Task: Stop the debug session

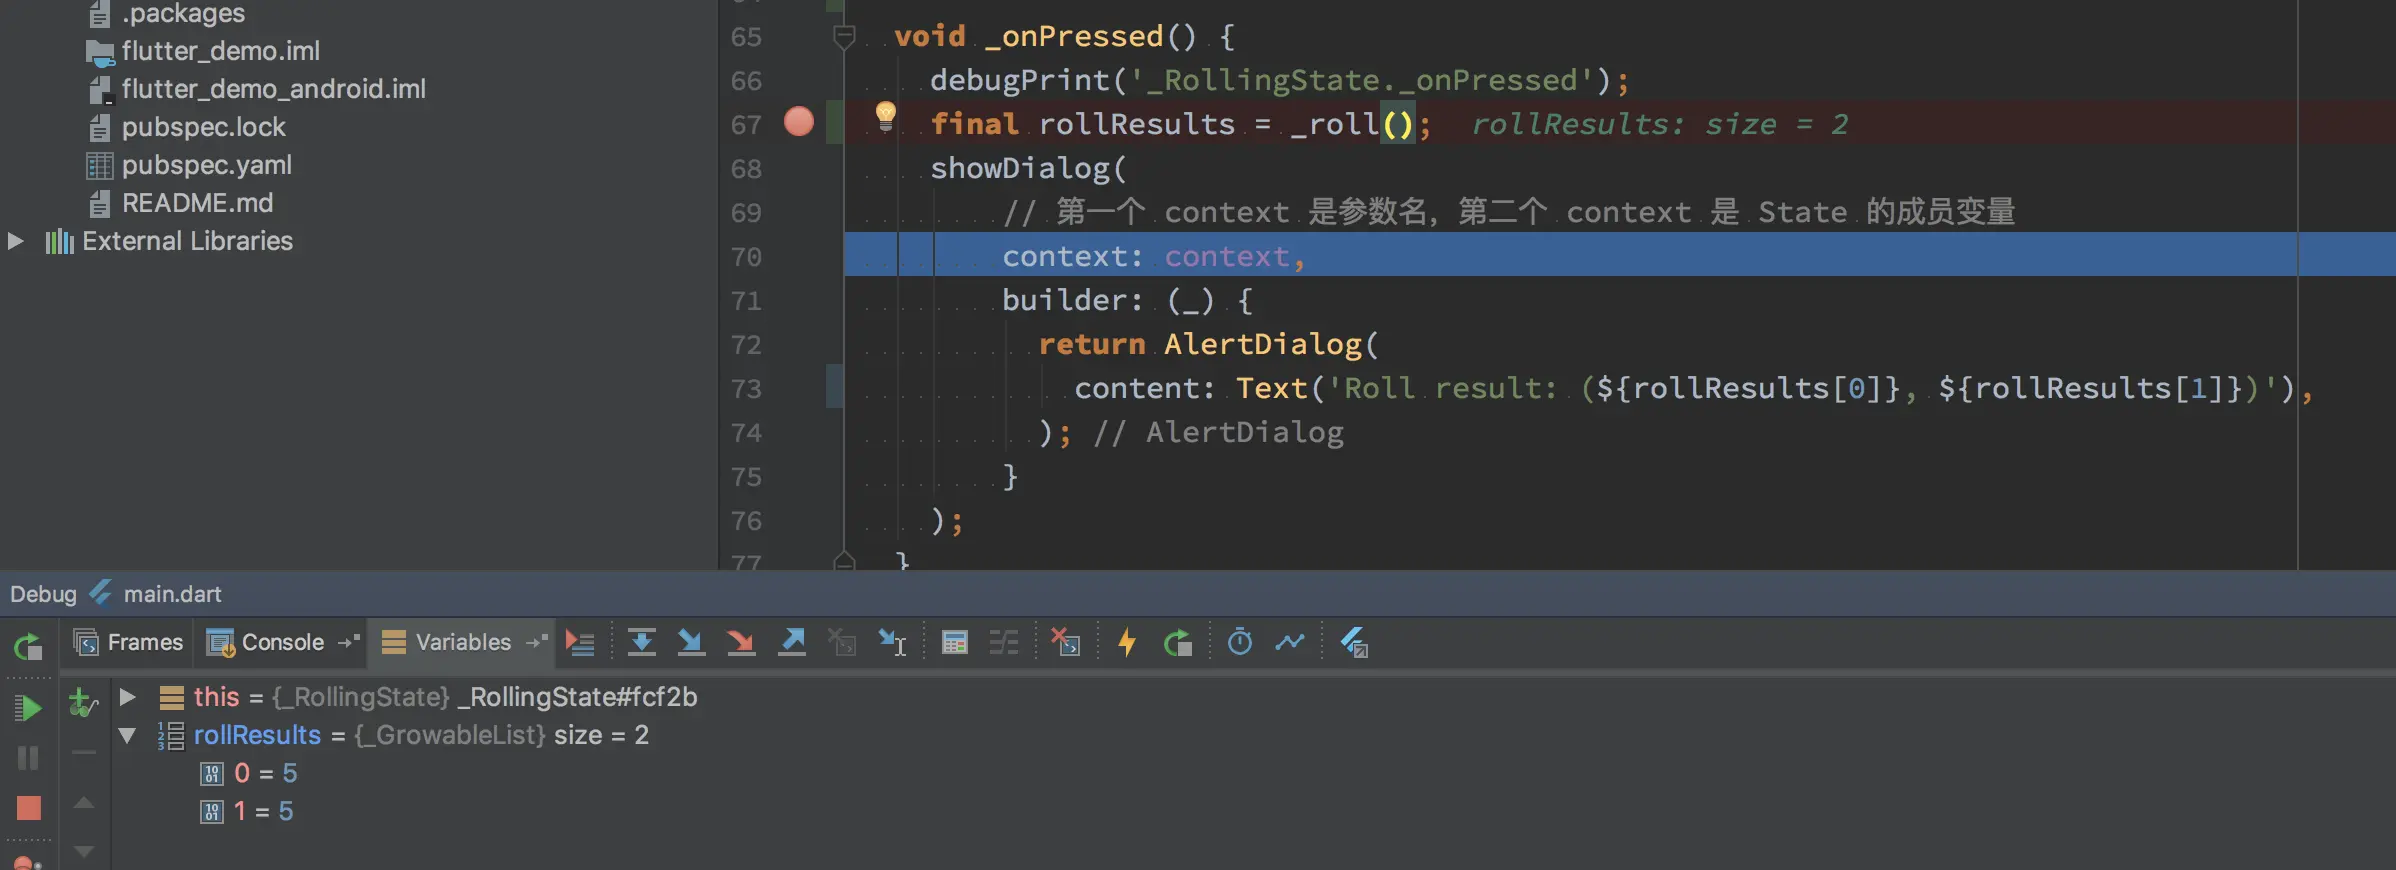Action: pyautogui.click(x=28, y=808)
